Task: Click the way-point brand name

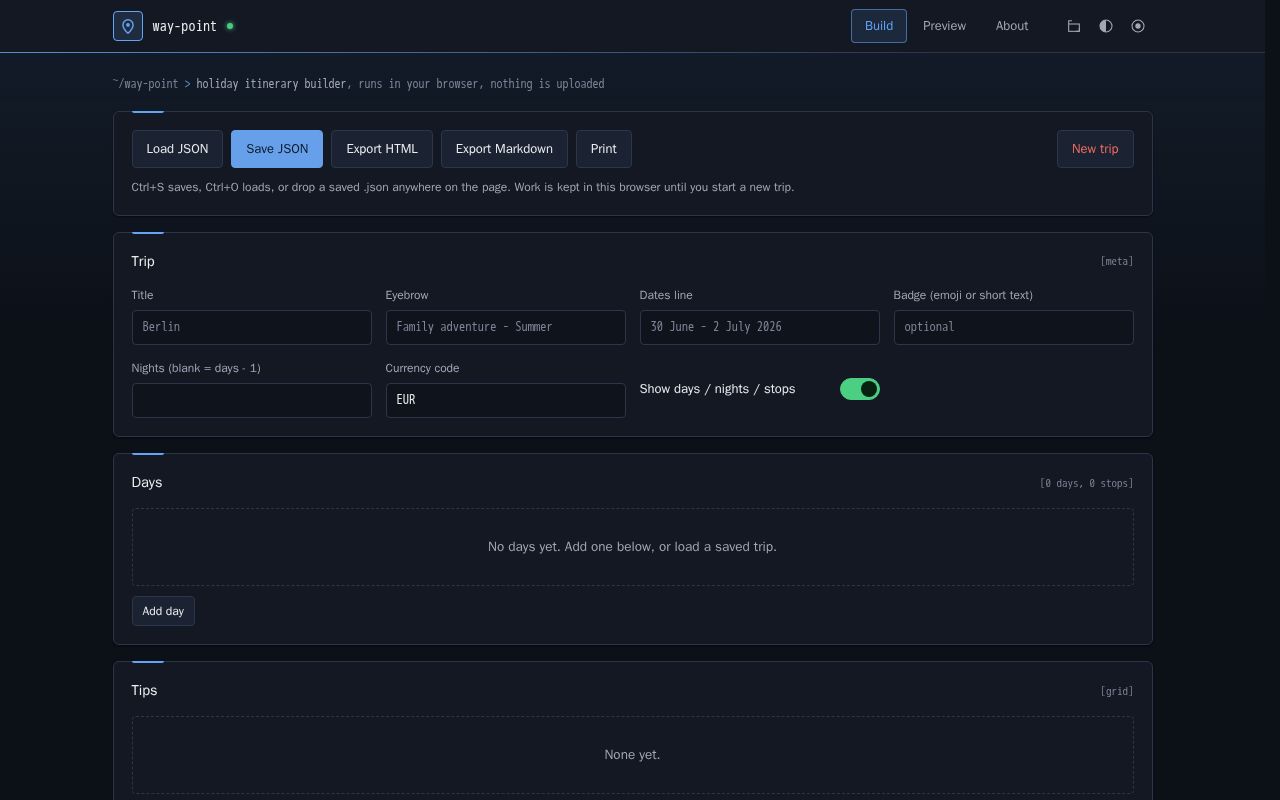Action: (x=185, y=26)
